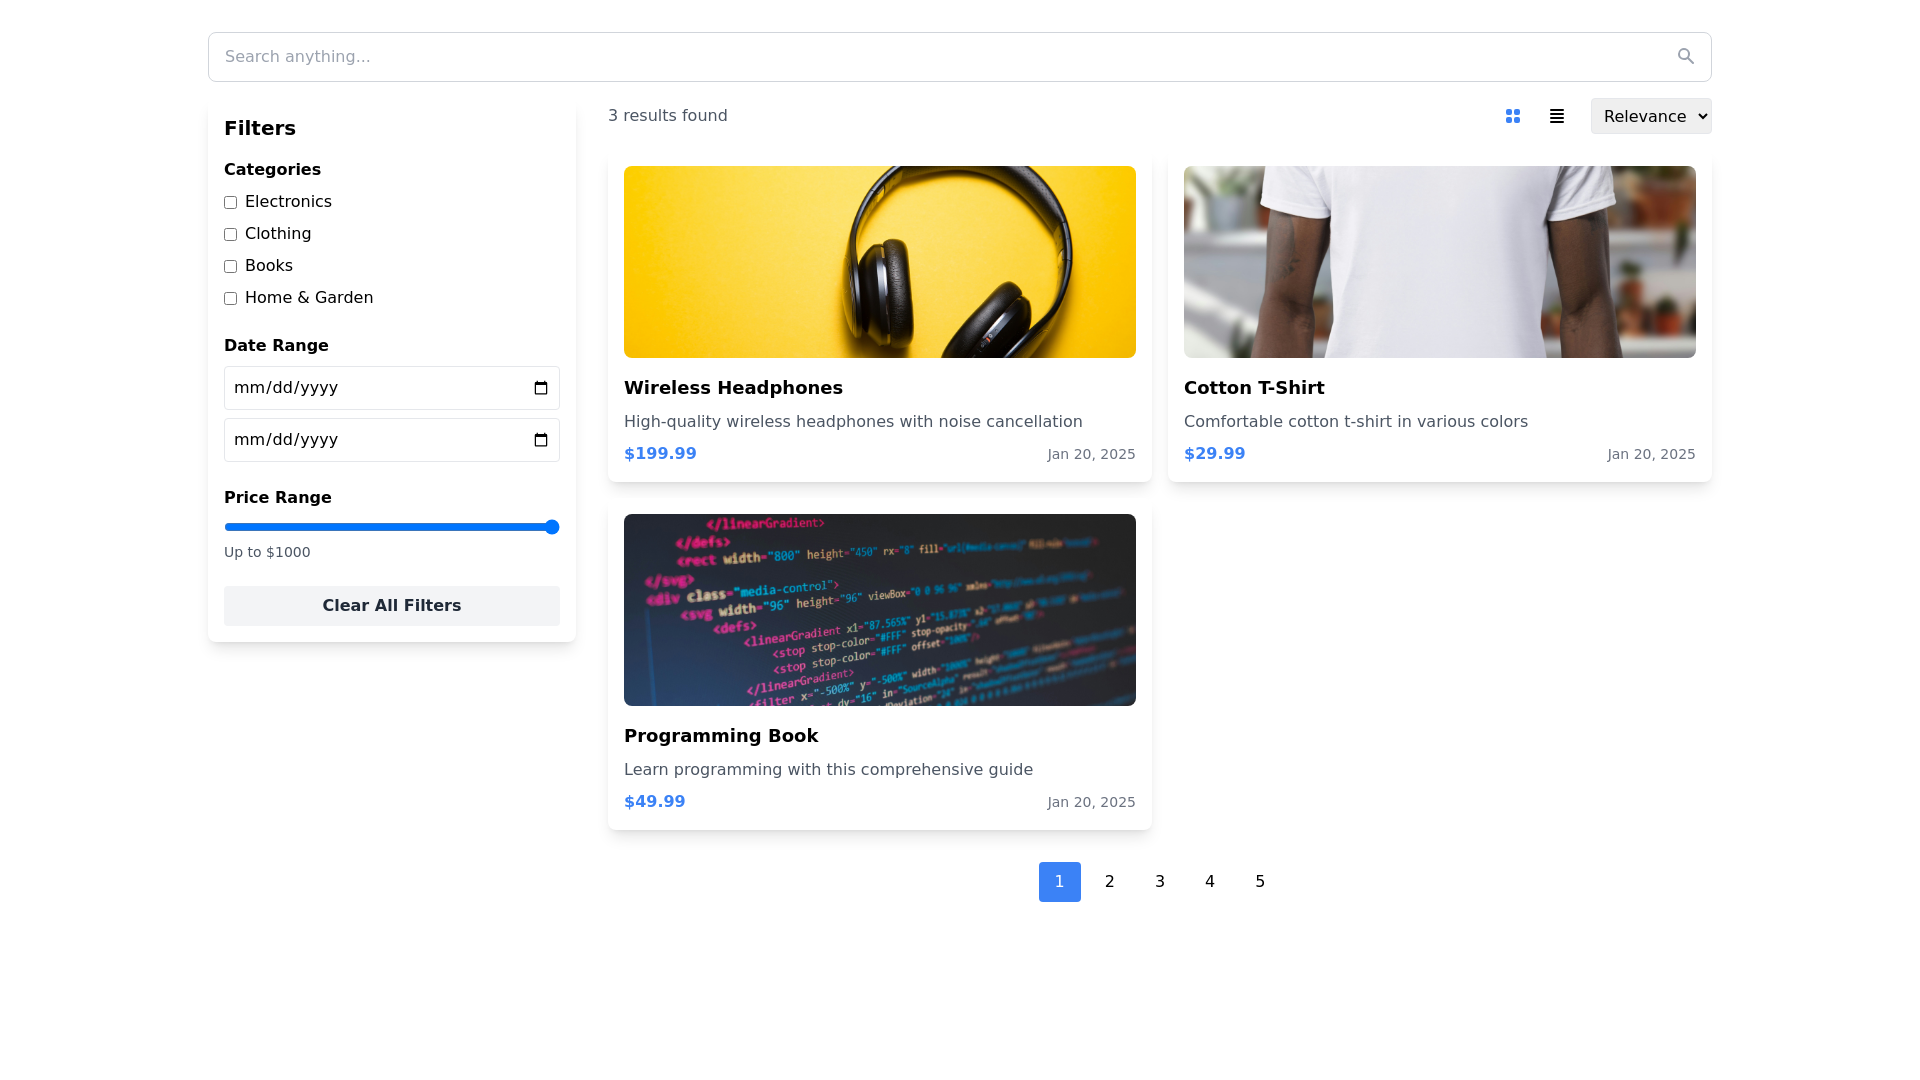Click Clear All Filters
Viewport: 1920px width, 1080px height.
coord(391,605)
